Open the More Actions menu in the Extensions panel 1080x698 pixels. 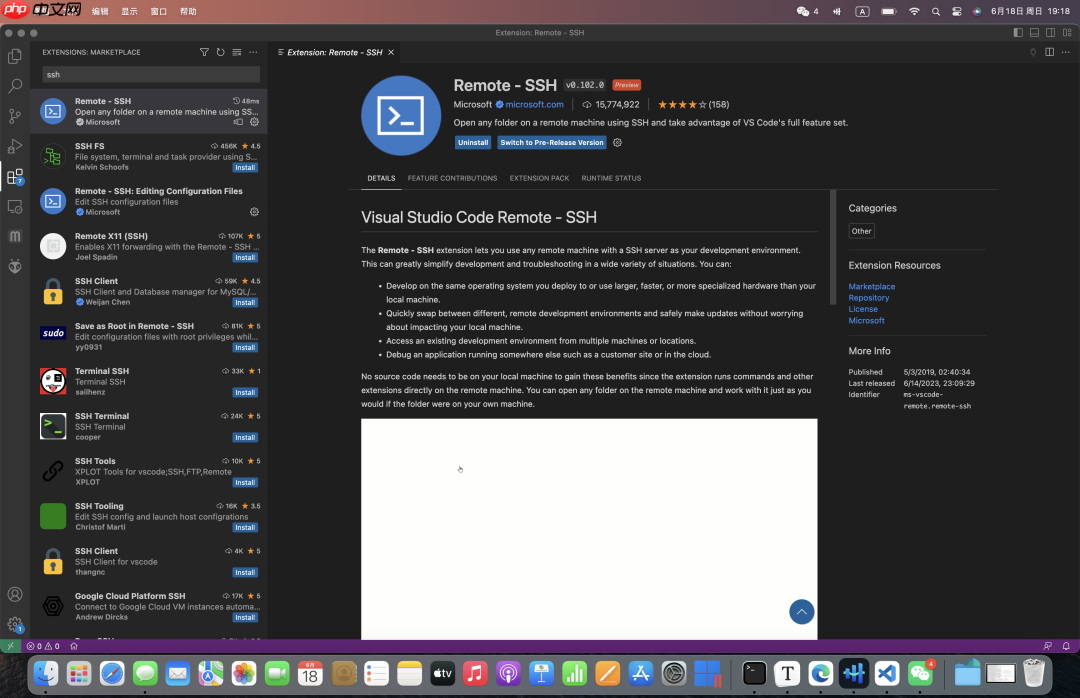point(253,52)
